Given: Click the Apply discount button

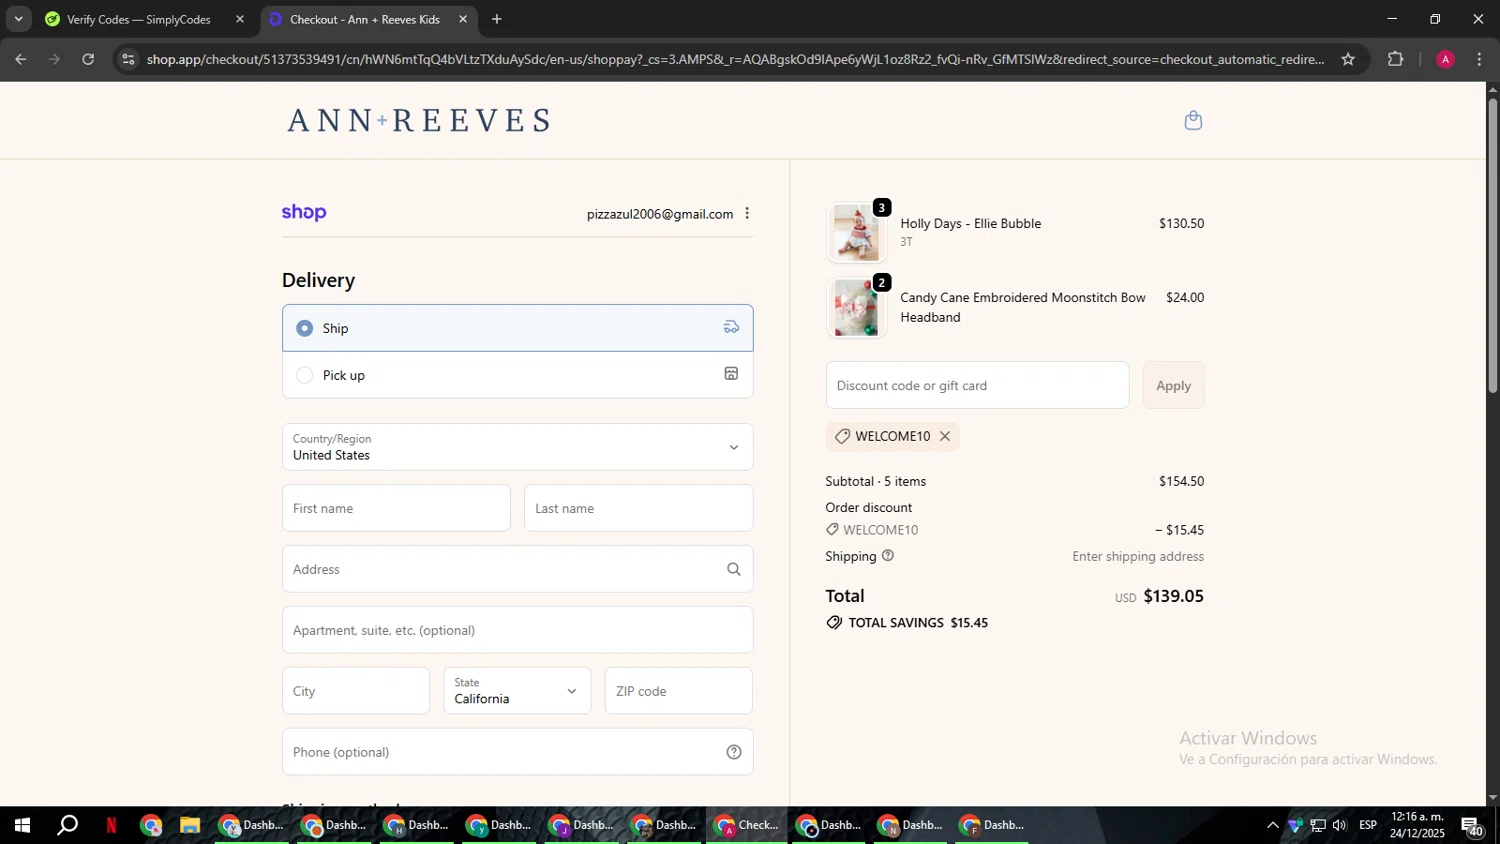Looking at the screenshot, I should coord(1173,385).
